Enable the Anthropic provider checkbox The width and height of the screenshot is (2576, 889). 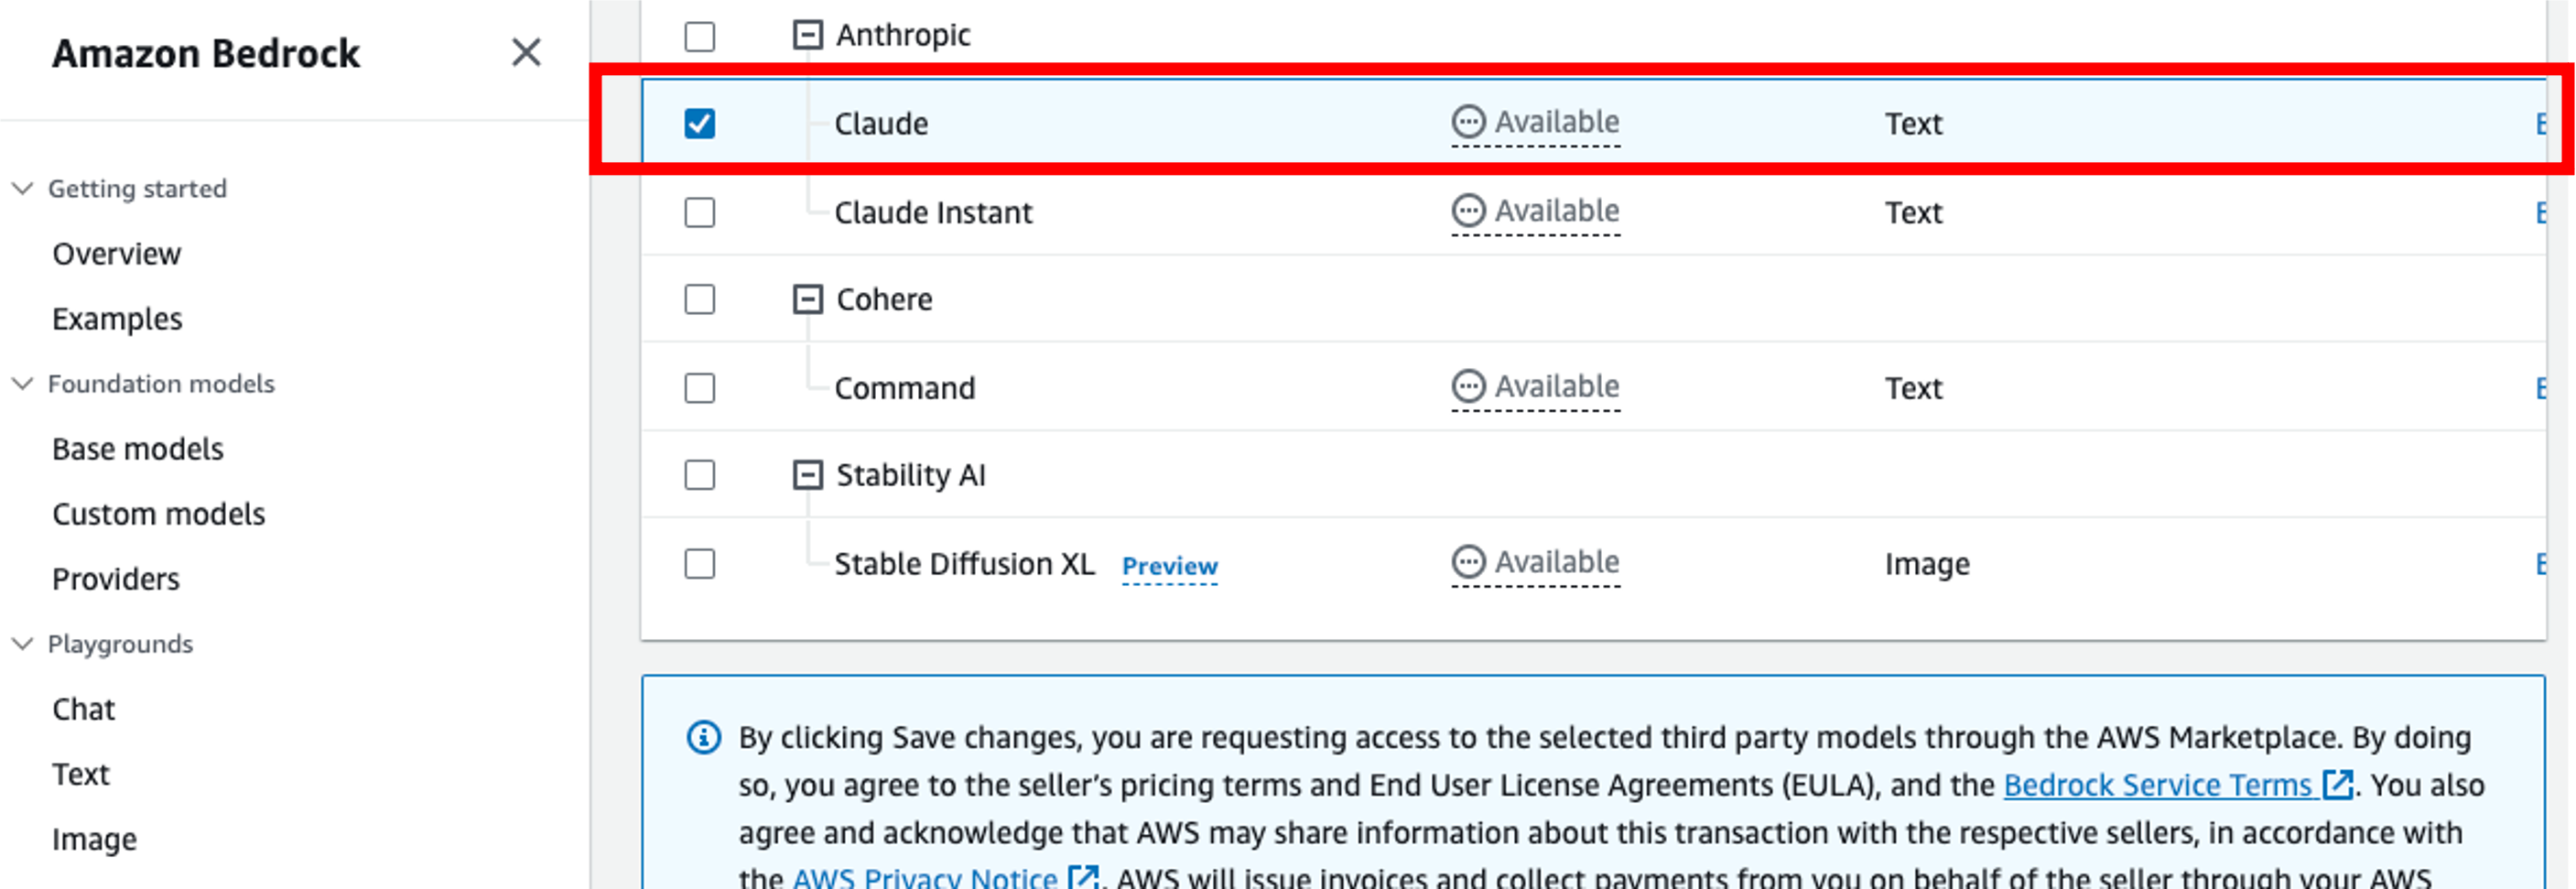(700, 36)
